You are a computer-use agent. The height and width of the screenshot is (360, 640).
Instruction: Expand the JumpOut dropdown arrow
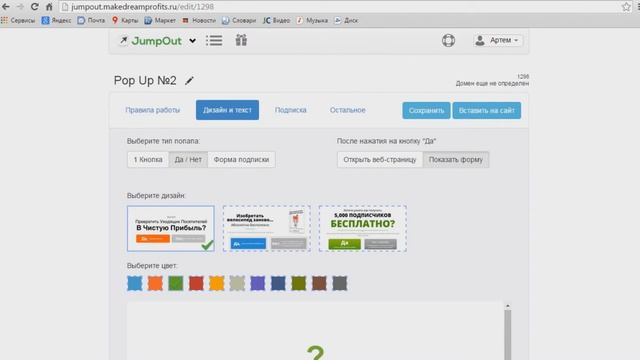tap(192, 41)
